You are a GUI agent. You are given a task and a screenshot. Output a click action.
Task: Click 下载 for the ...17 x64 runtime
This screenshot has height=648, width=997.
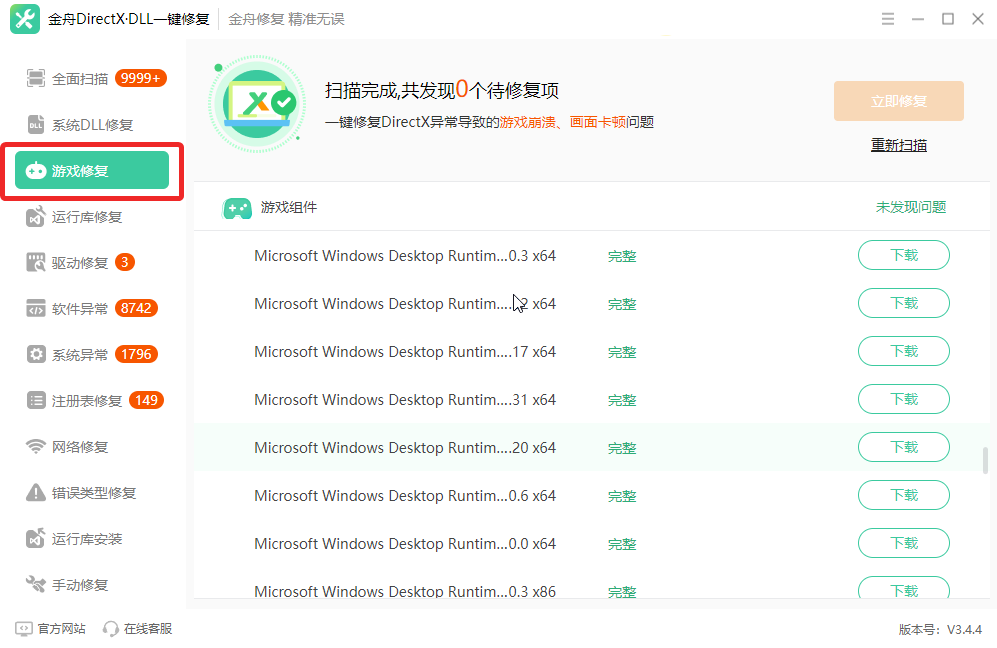904,351
